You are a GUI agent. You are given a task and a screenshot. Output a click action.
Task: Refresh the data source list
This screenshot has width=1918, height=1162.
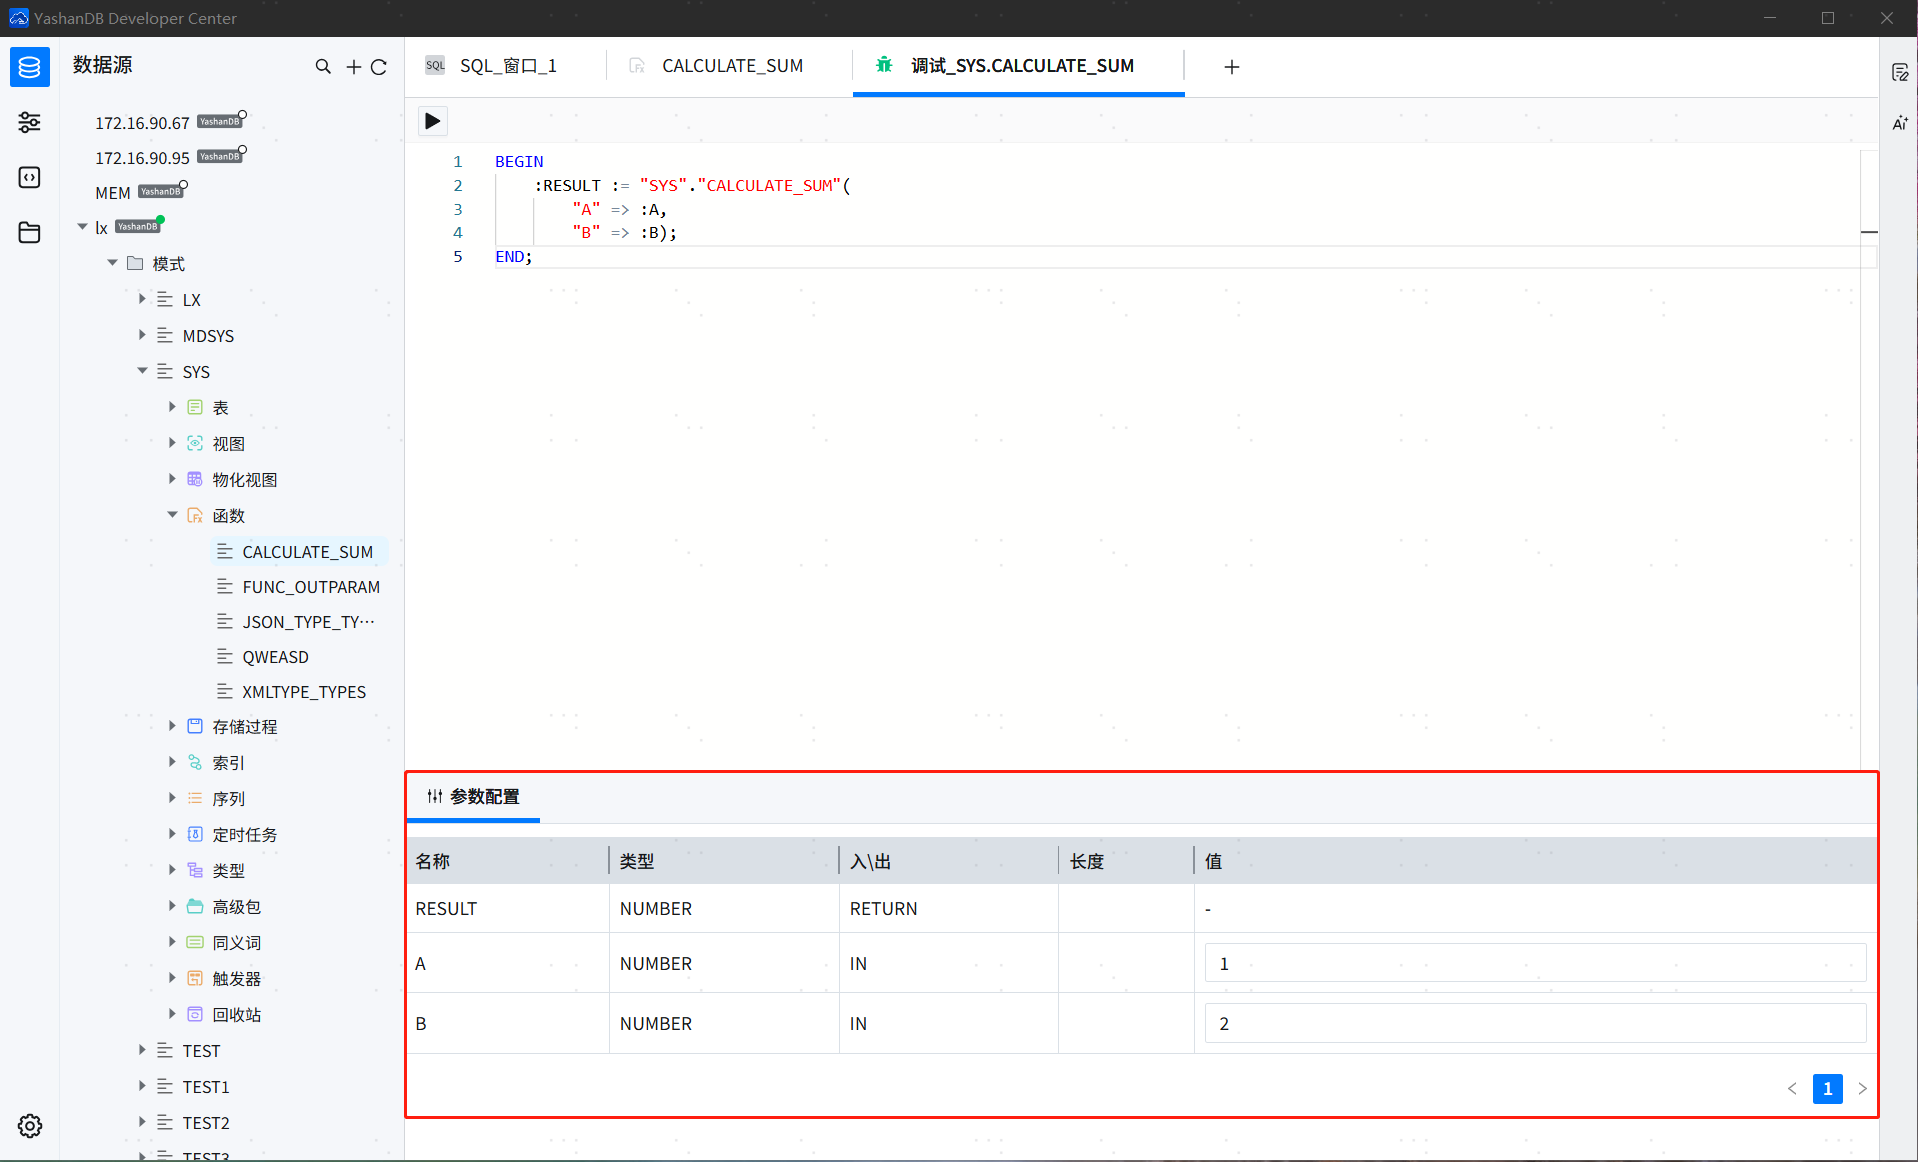[379, 66]
